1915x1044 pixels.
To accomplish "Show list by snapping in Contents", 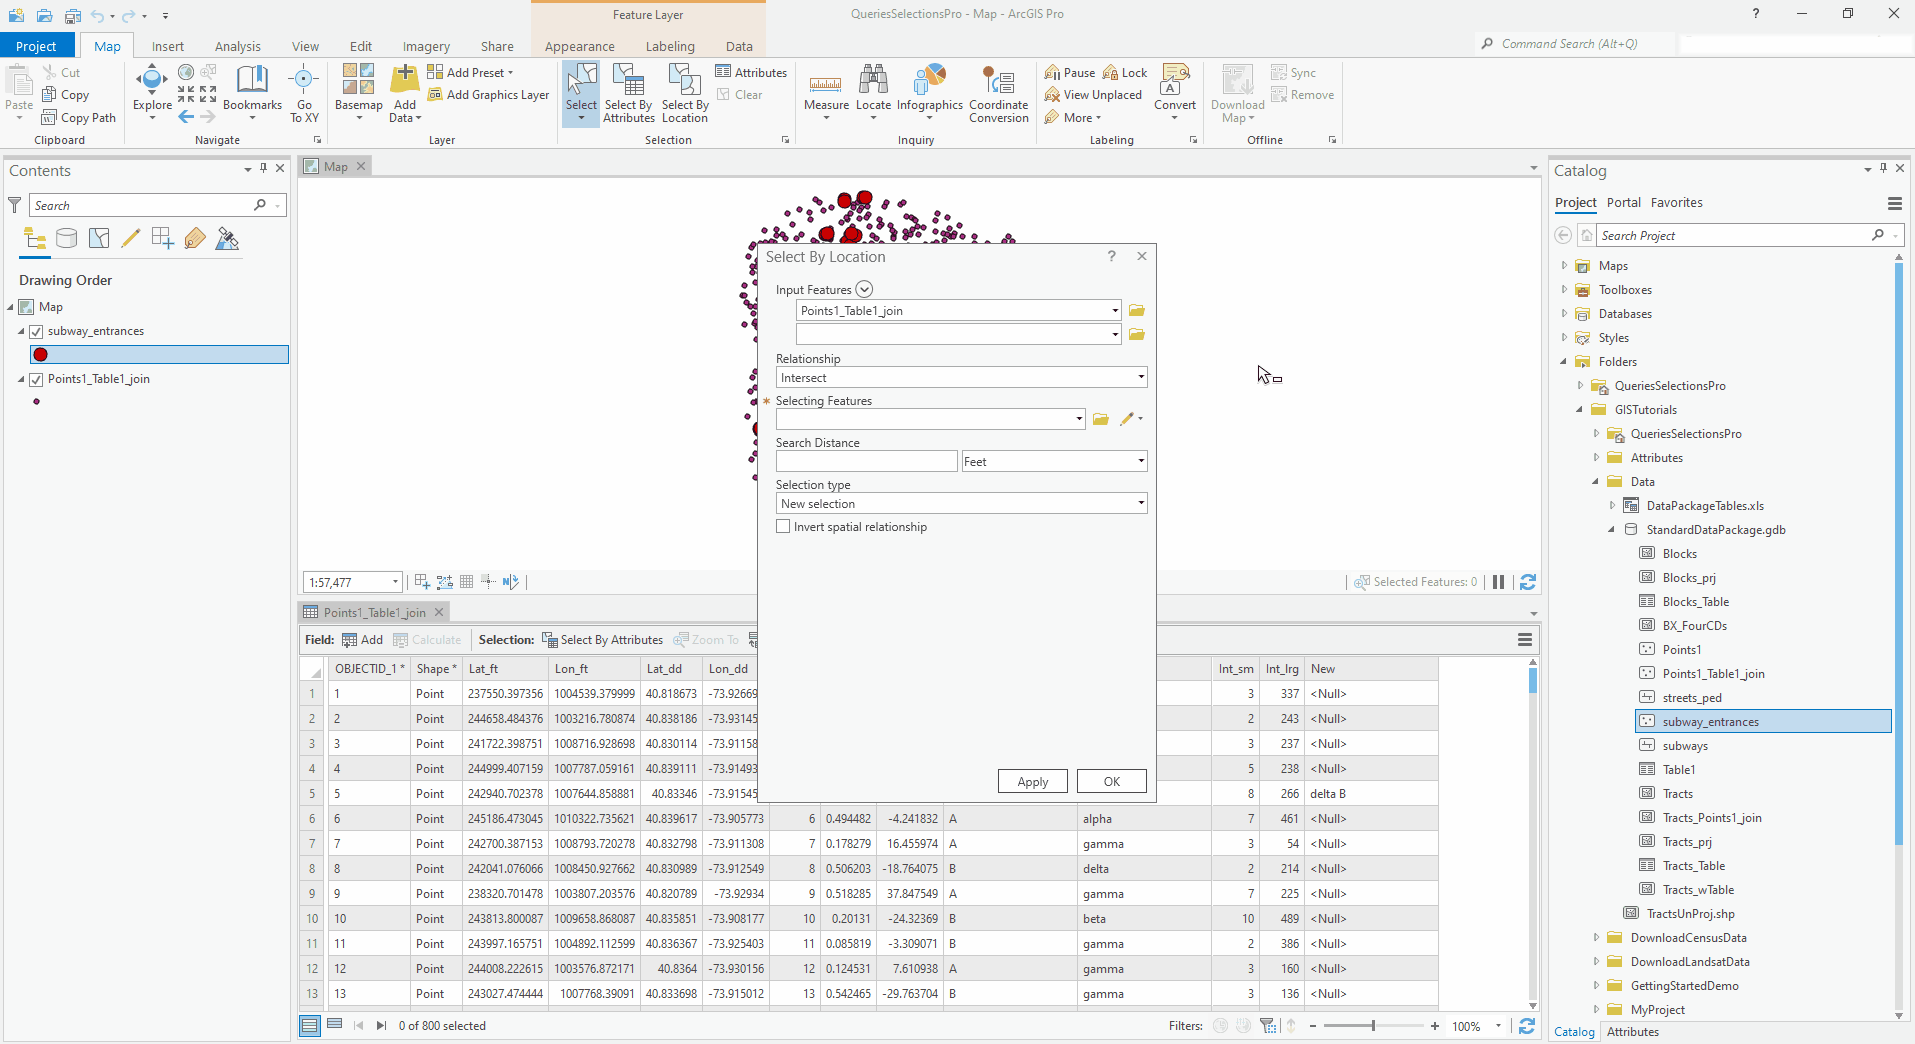I will [x=163, y=238].
